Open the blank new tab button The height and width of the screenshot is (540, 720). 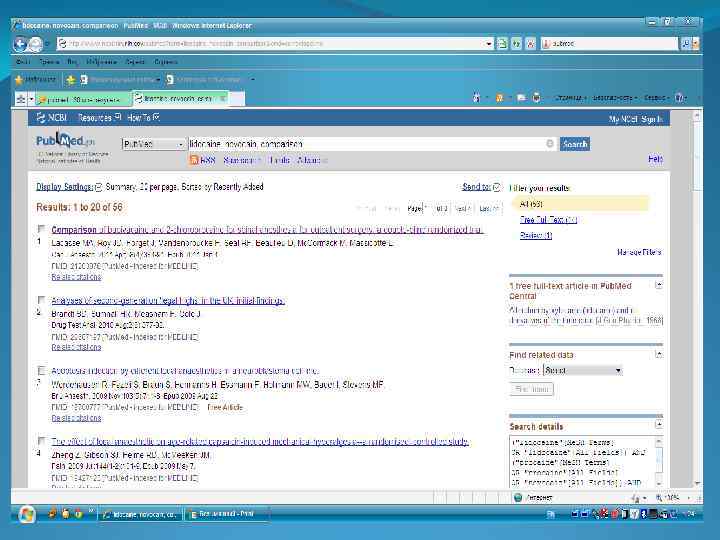(236, 98)
